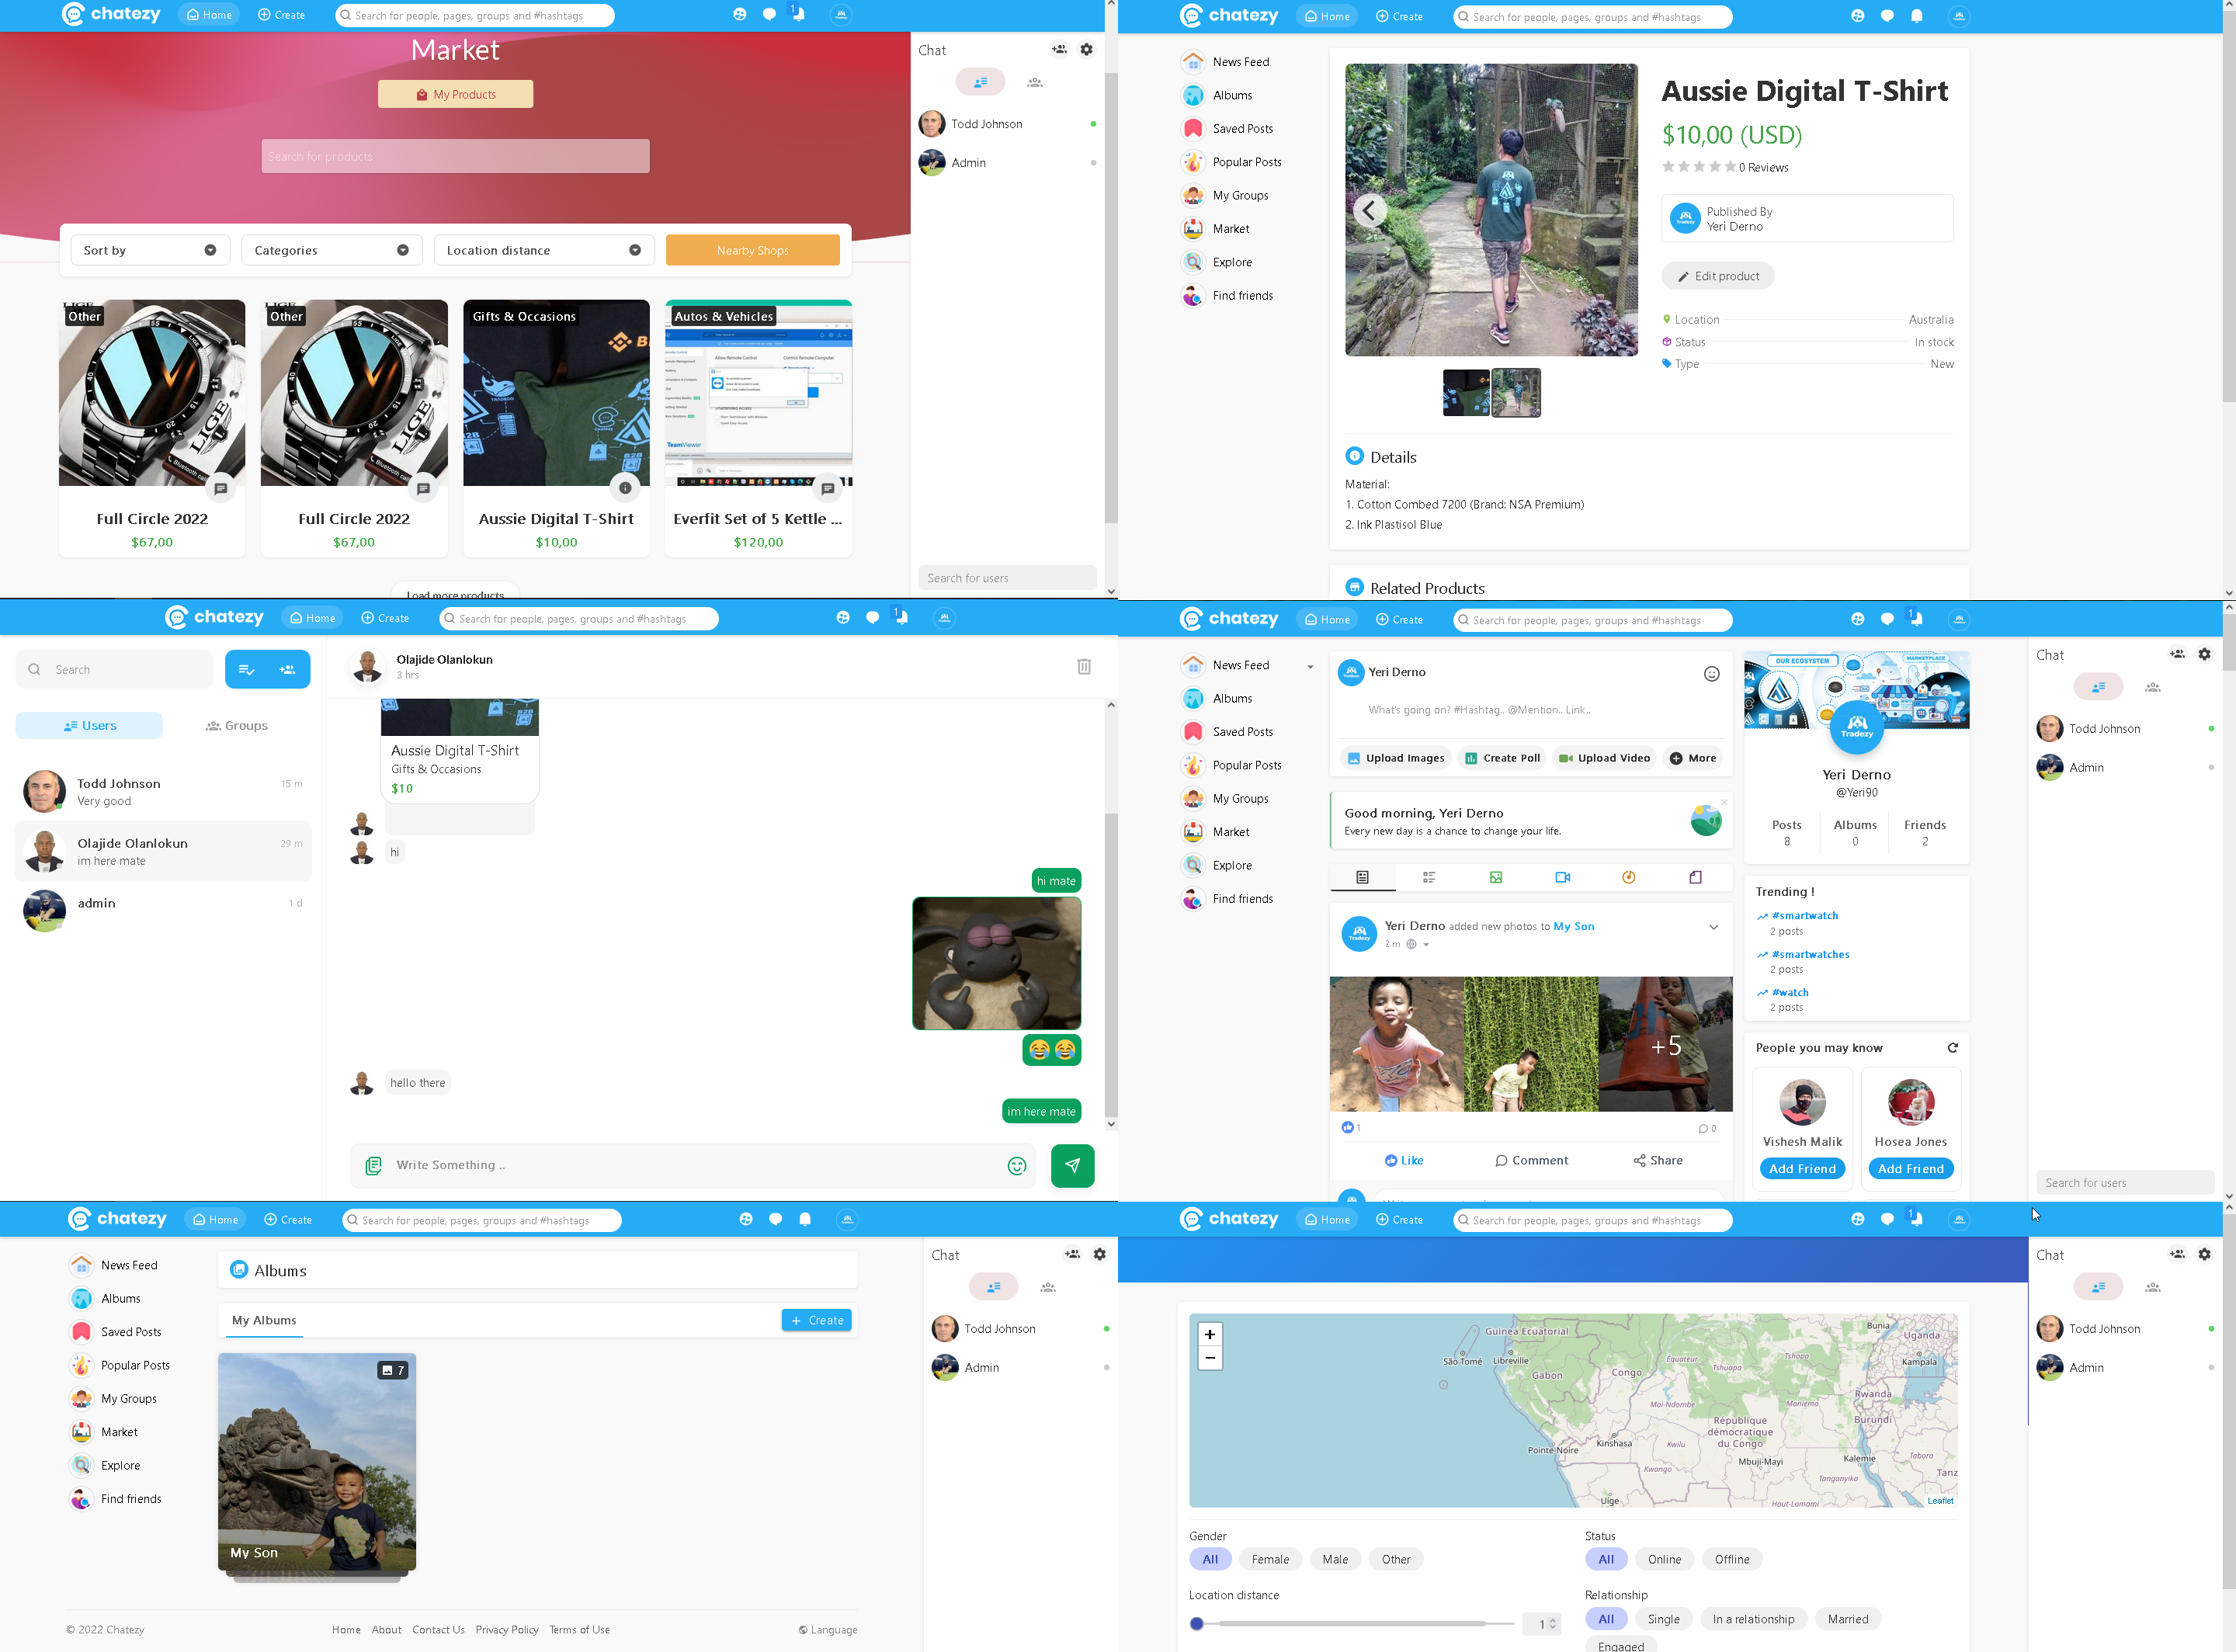Viewport: 2236px width, 1652px height.
Task: Click #smartwatch trending hashtag
Action: click(x=1805, y=915)
